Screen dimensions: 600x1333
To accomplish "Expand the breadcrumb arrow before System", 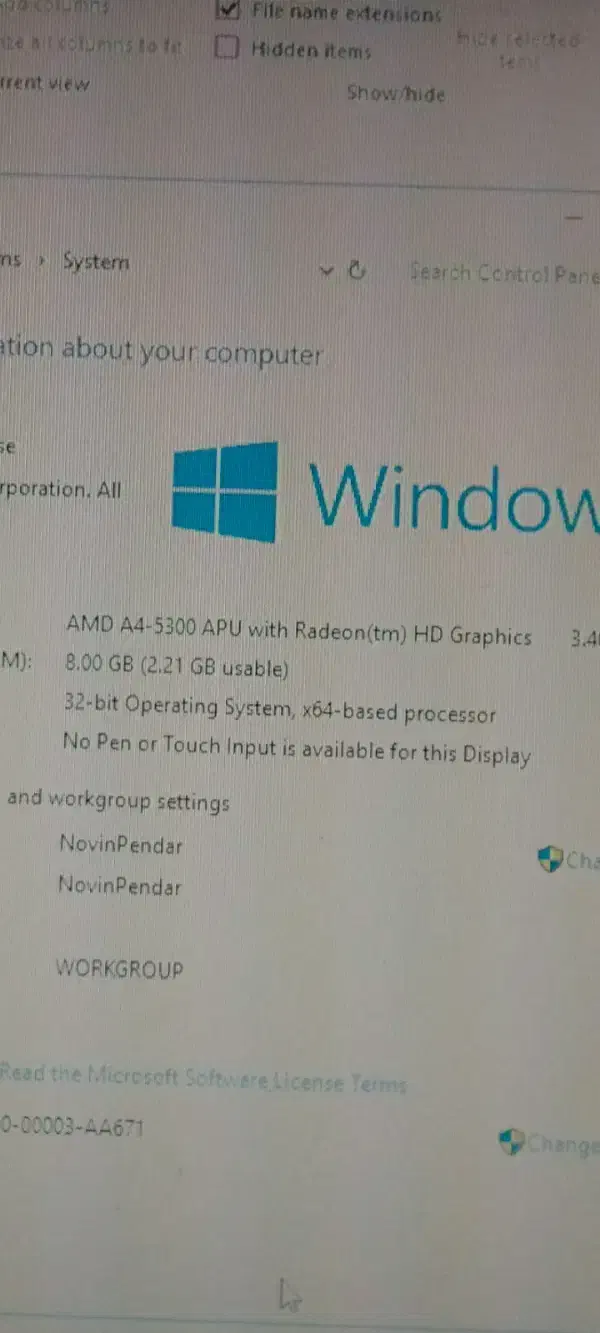I will (x=43, y=262).
